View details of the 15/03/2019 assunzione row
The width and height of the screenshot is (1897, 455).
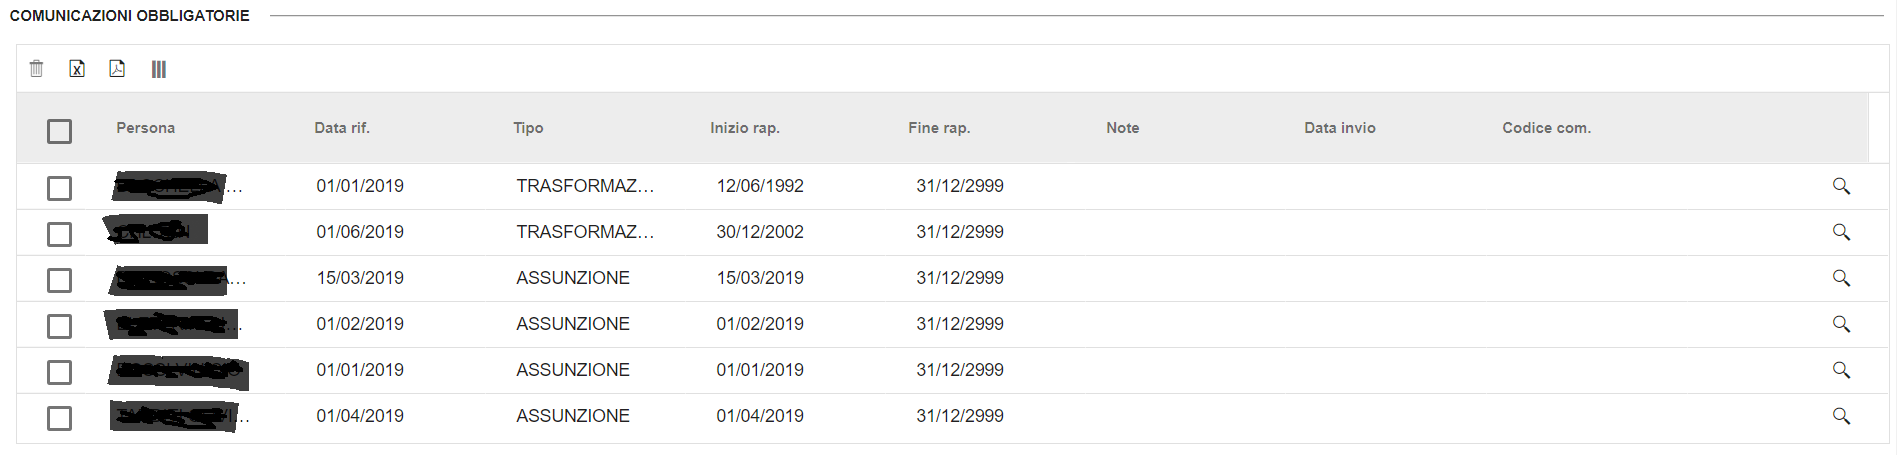[1840, 278]
